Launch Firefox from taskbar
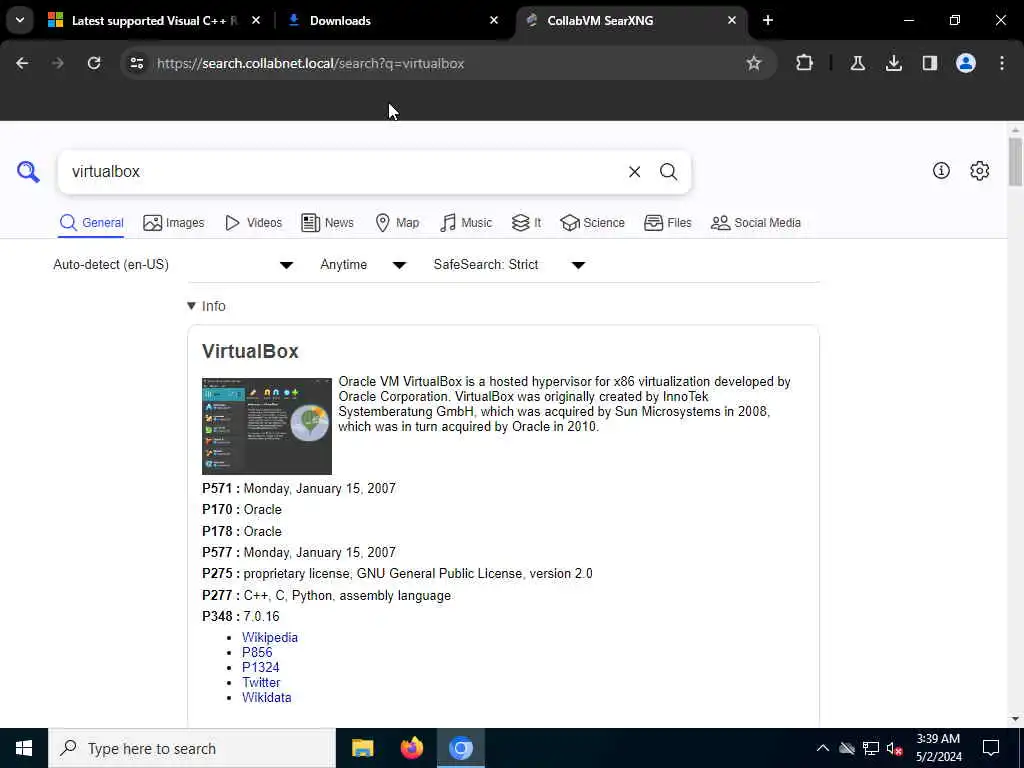The height and width of the screenshot is (768, 1024). (x=411, y=748)
